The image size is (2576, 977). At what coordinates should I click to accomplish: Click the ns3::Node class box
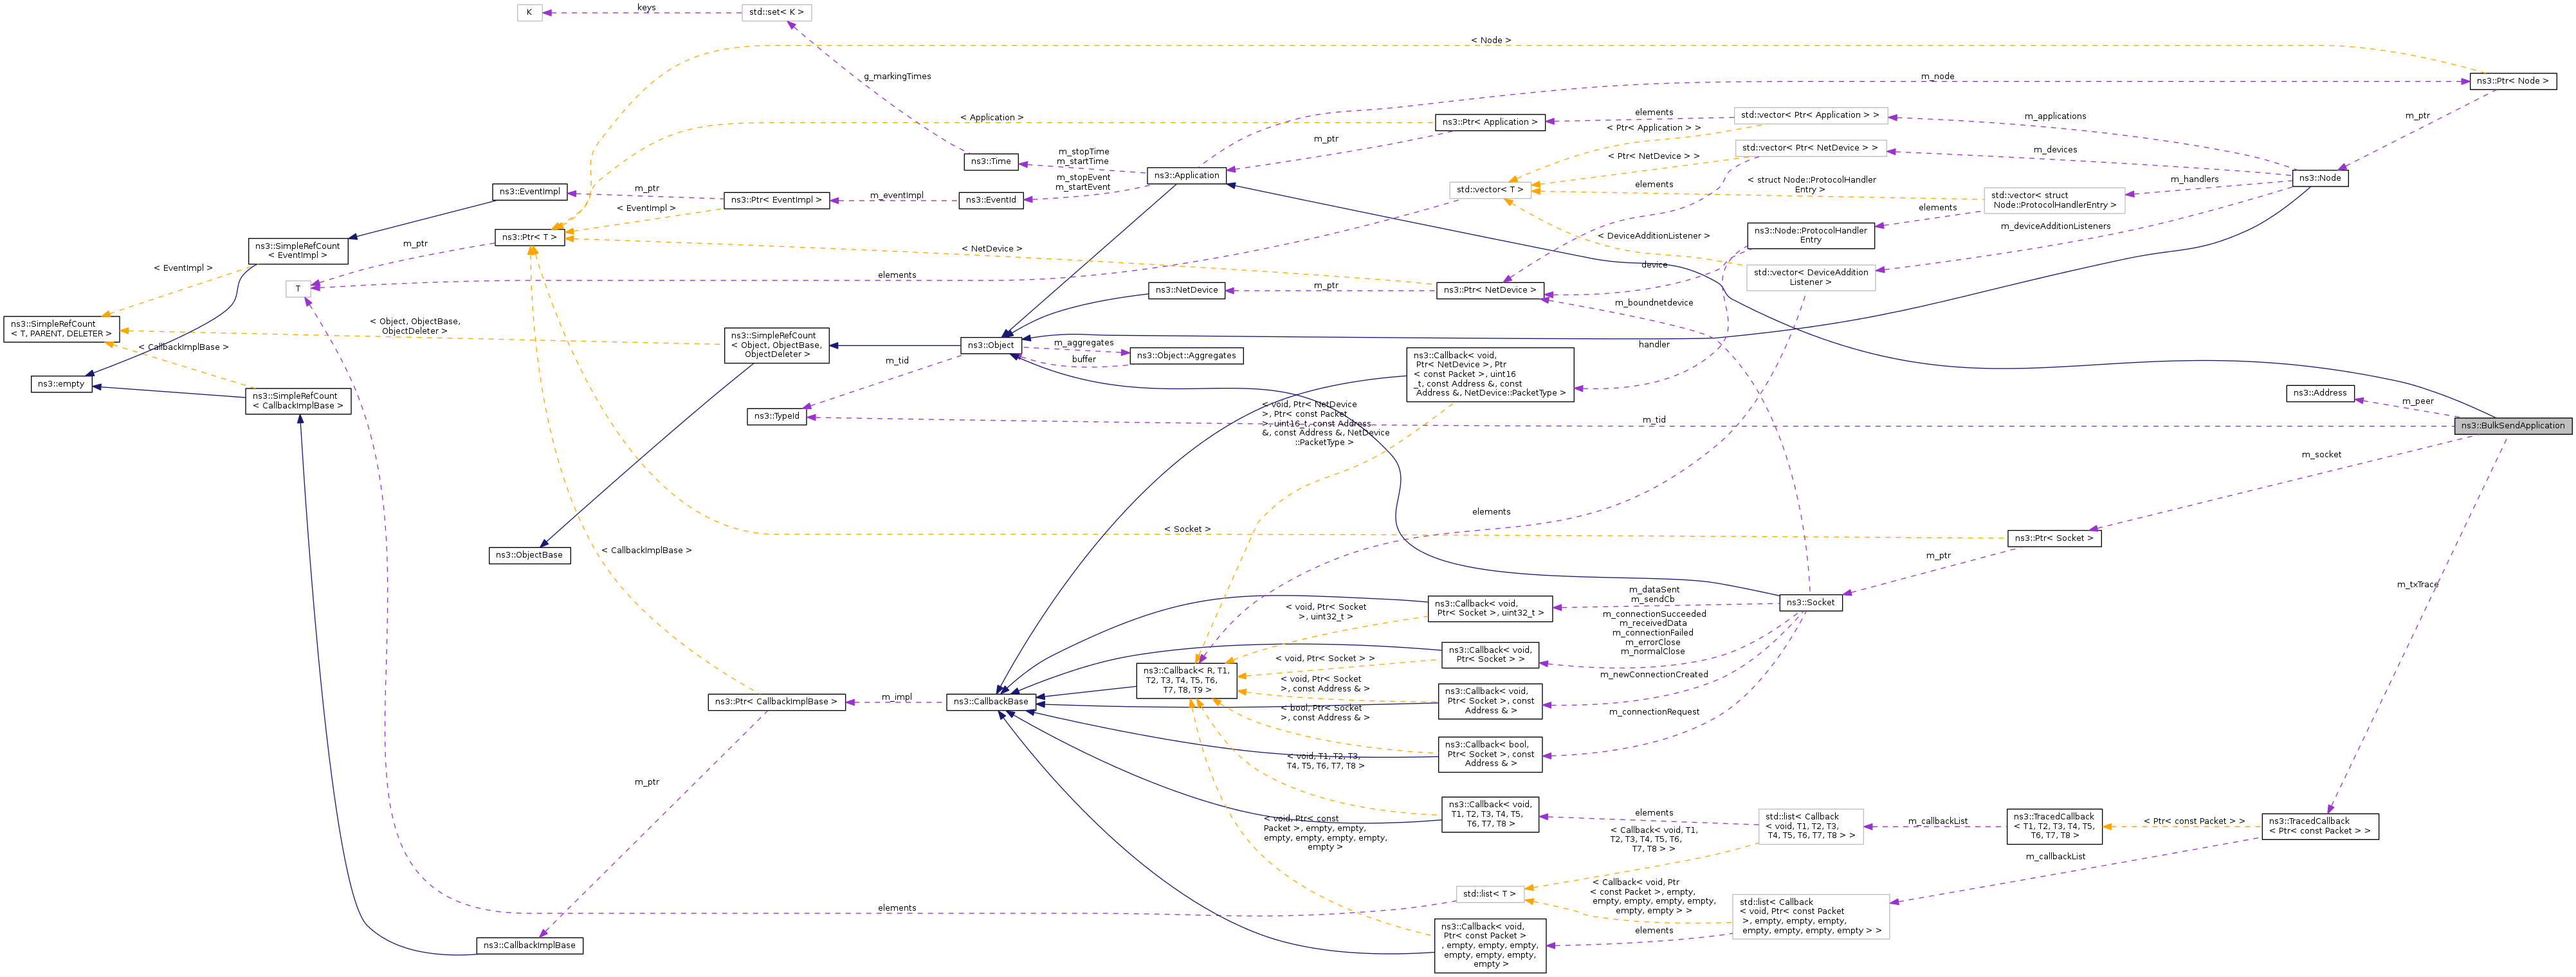coord(2320,178)
